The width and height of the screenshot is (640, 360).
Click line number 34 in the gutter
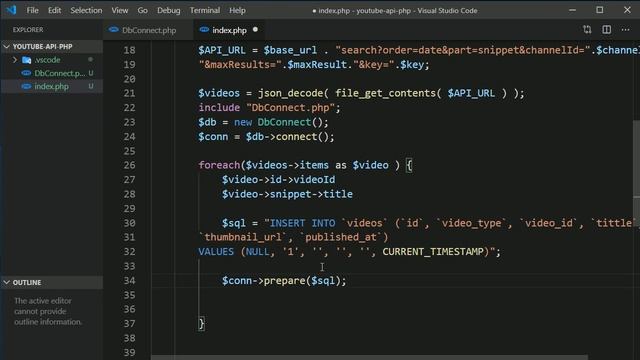129,281
